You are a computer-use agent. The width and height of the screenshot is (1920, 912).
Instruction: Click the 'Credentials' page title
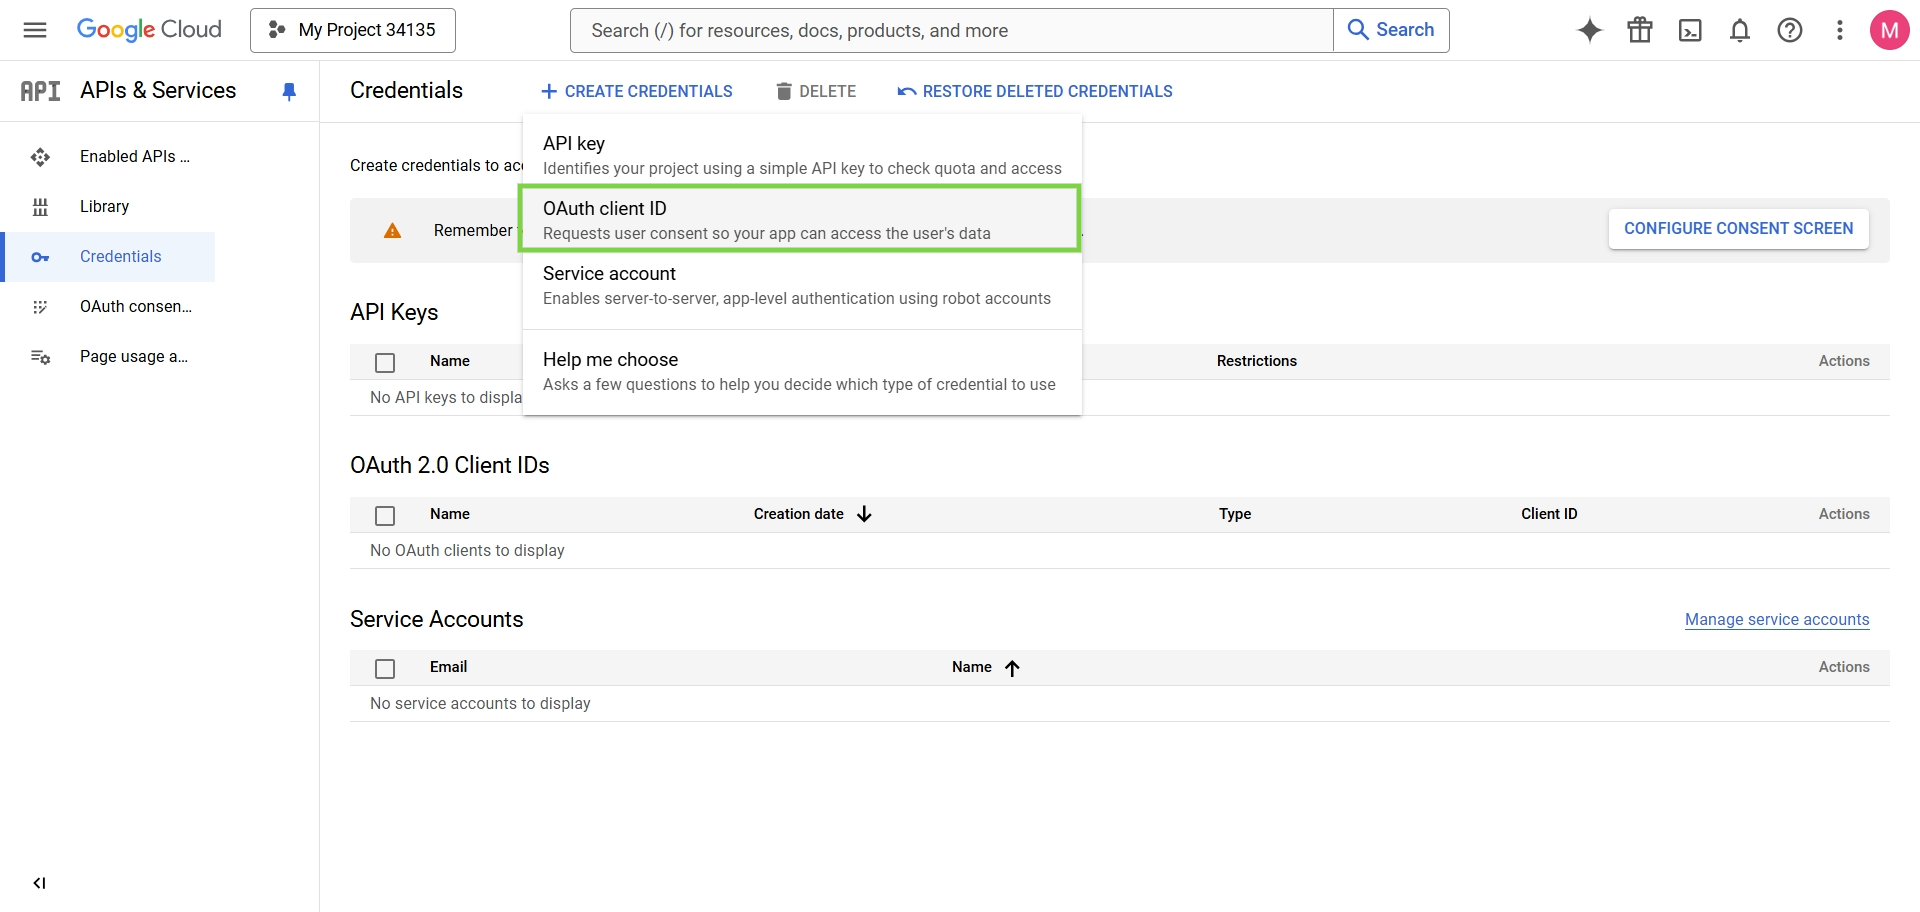click(406, 91)
